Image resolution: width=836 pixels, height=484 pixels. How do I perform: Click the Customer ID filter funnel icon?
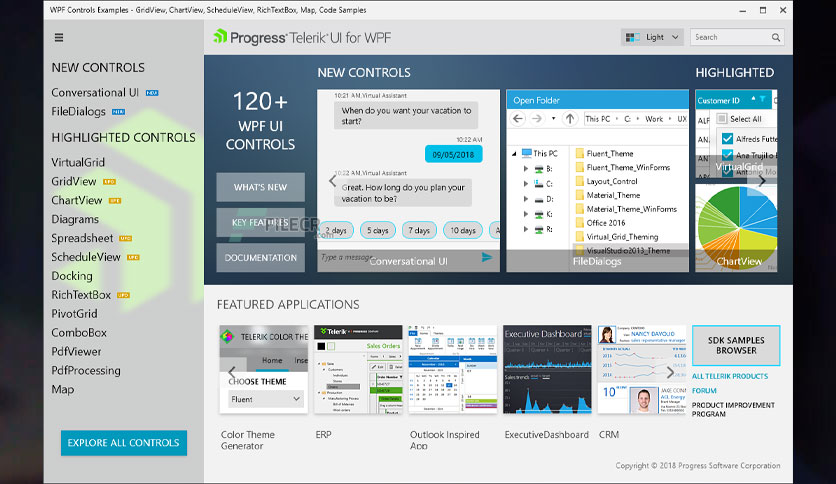[763, 99]
